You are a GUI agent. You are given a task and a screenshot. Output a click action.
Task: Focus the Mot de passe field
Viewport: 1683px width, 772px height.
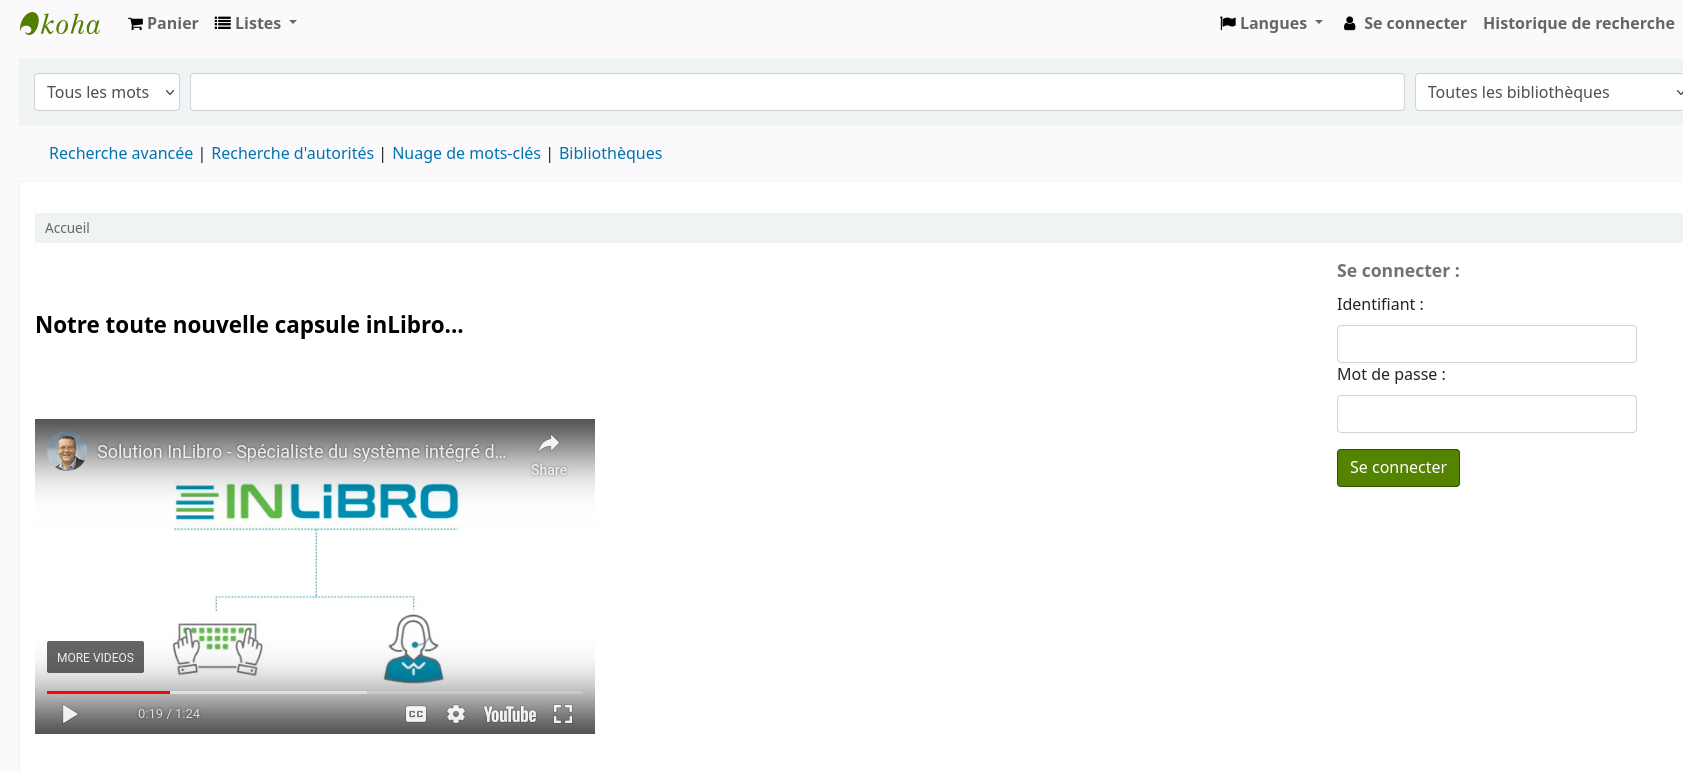coord(1486,414)
